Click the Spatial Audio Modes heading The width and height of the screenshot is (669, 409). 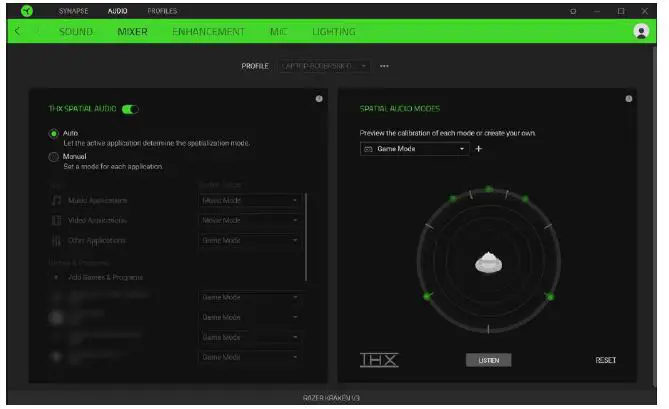click(399, 109)
